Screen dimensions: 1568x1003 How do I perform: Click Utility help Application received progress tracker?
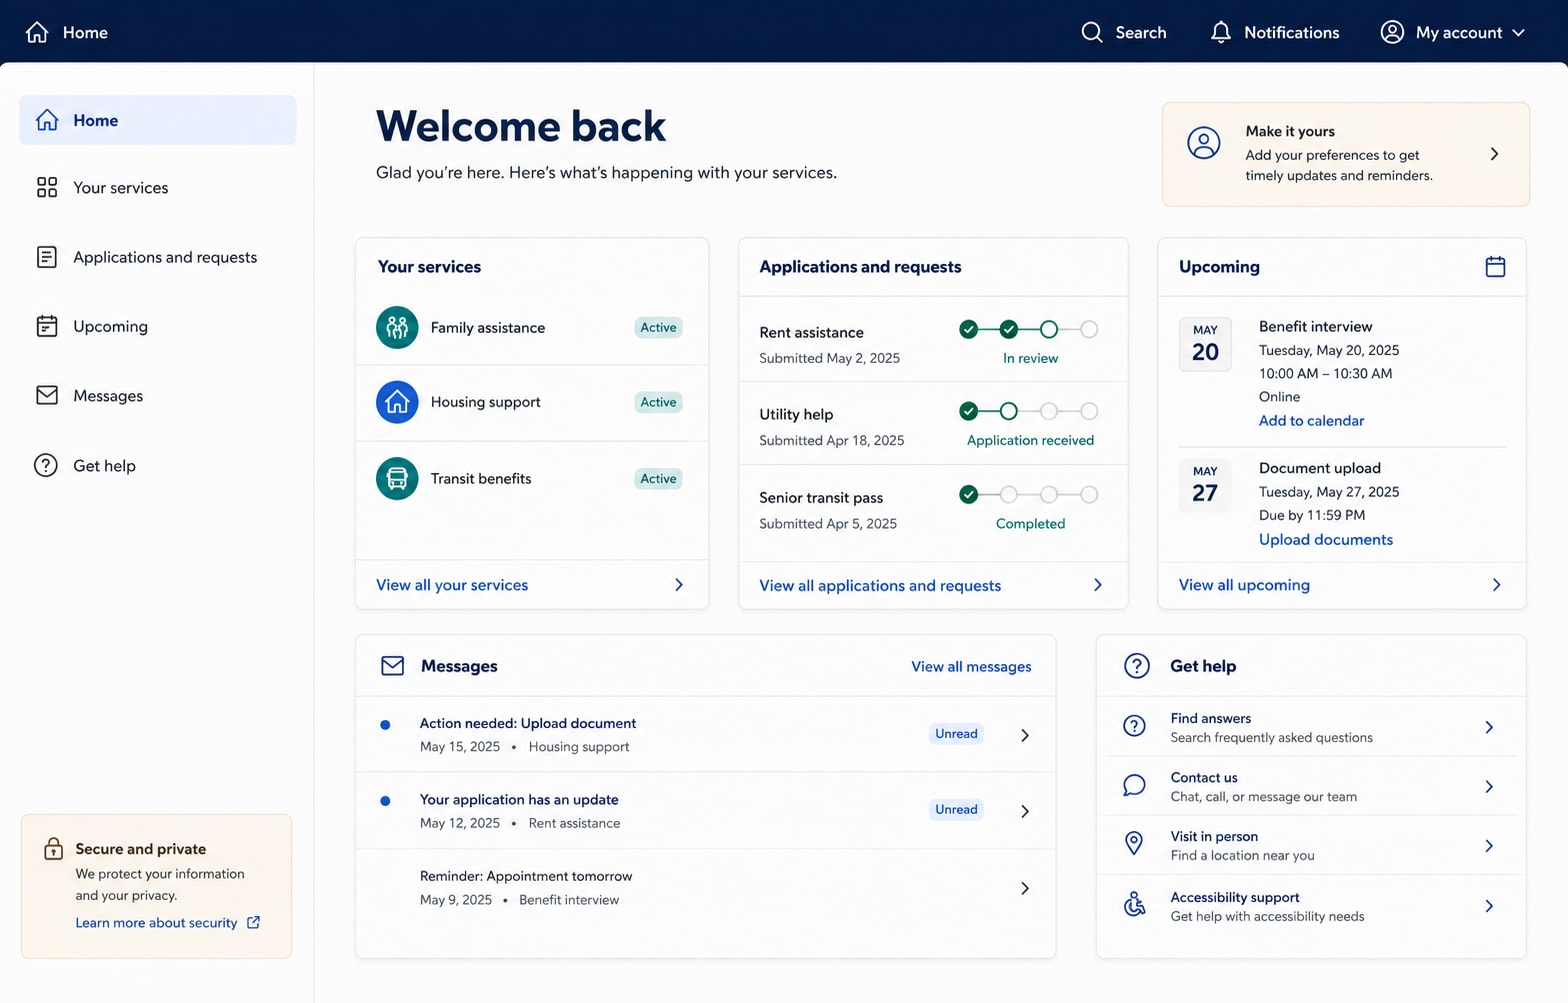1029,411
